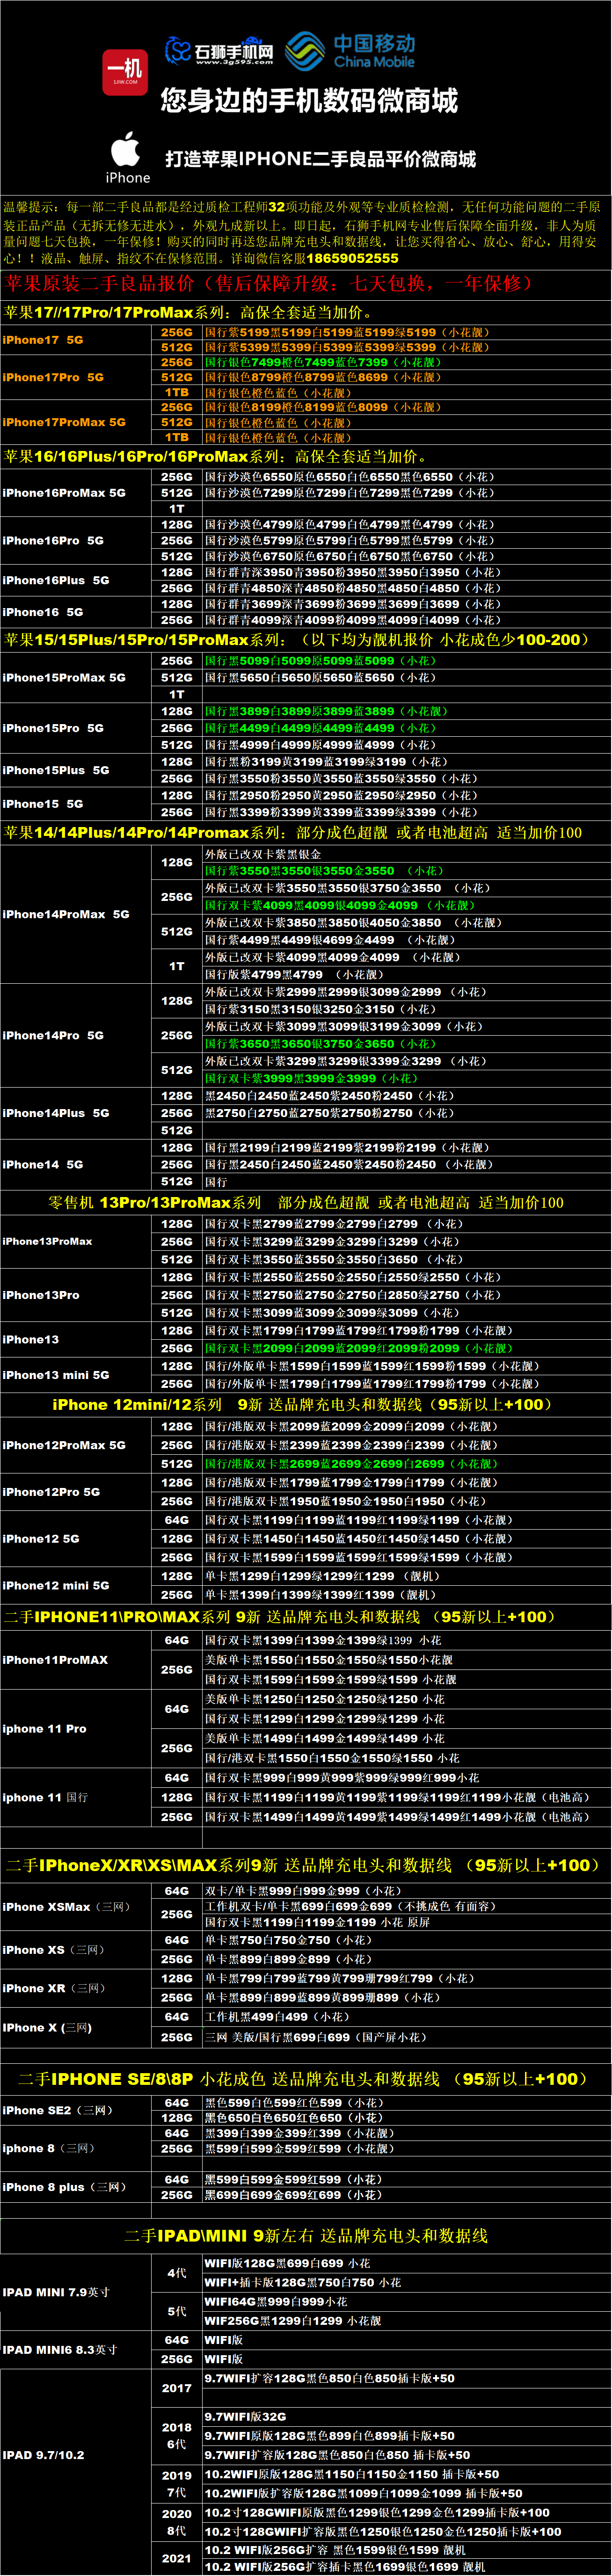
Task: Select the iPhone13ProMax model label
Action: point(47,1242)
